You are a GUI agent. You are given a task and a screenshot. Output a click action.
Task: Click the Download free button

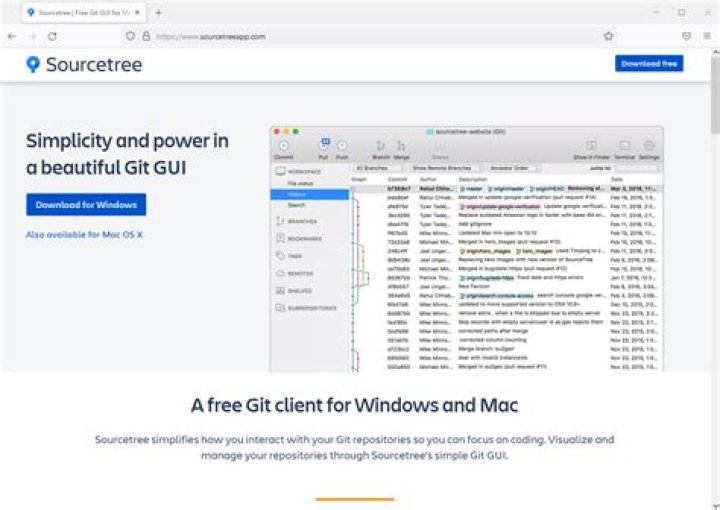[649, 63]
